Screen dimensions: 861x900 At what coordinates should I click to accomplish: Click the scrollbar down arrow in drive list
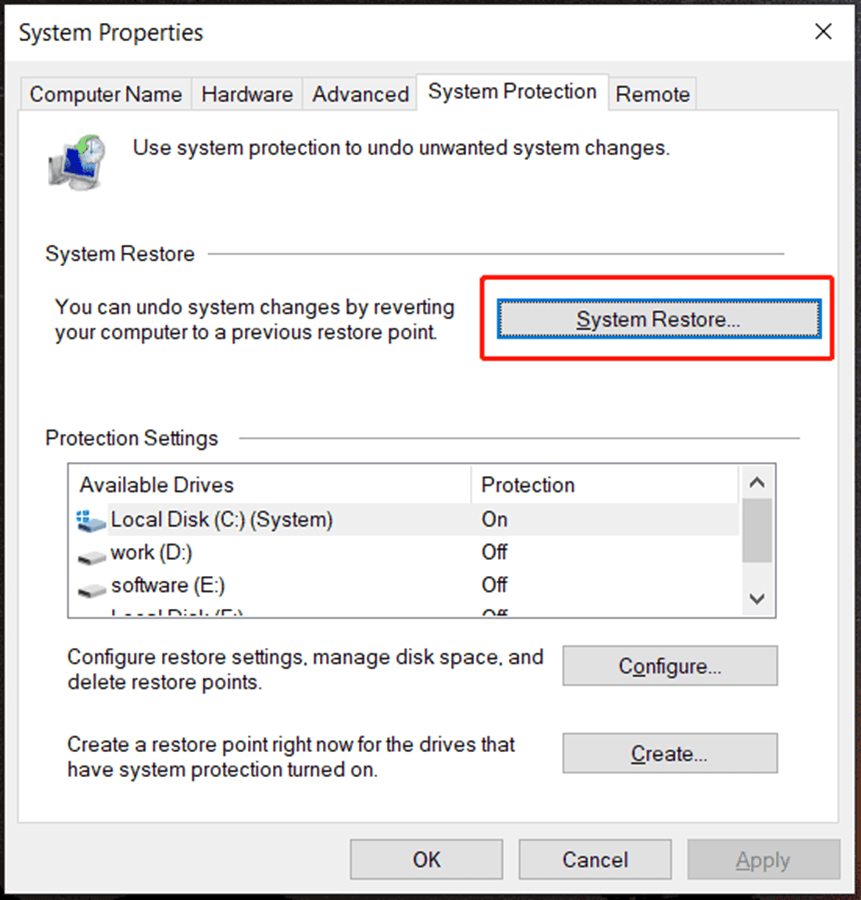pyautogui.click(x=757, y=597)
